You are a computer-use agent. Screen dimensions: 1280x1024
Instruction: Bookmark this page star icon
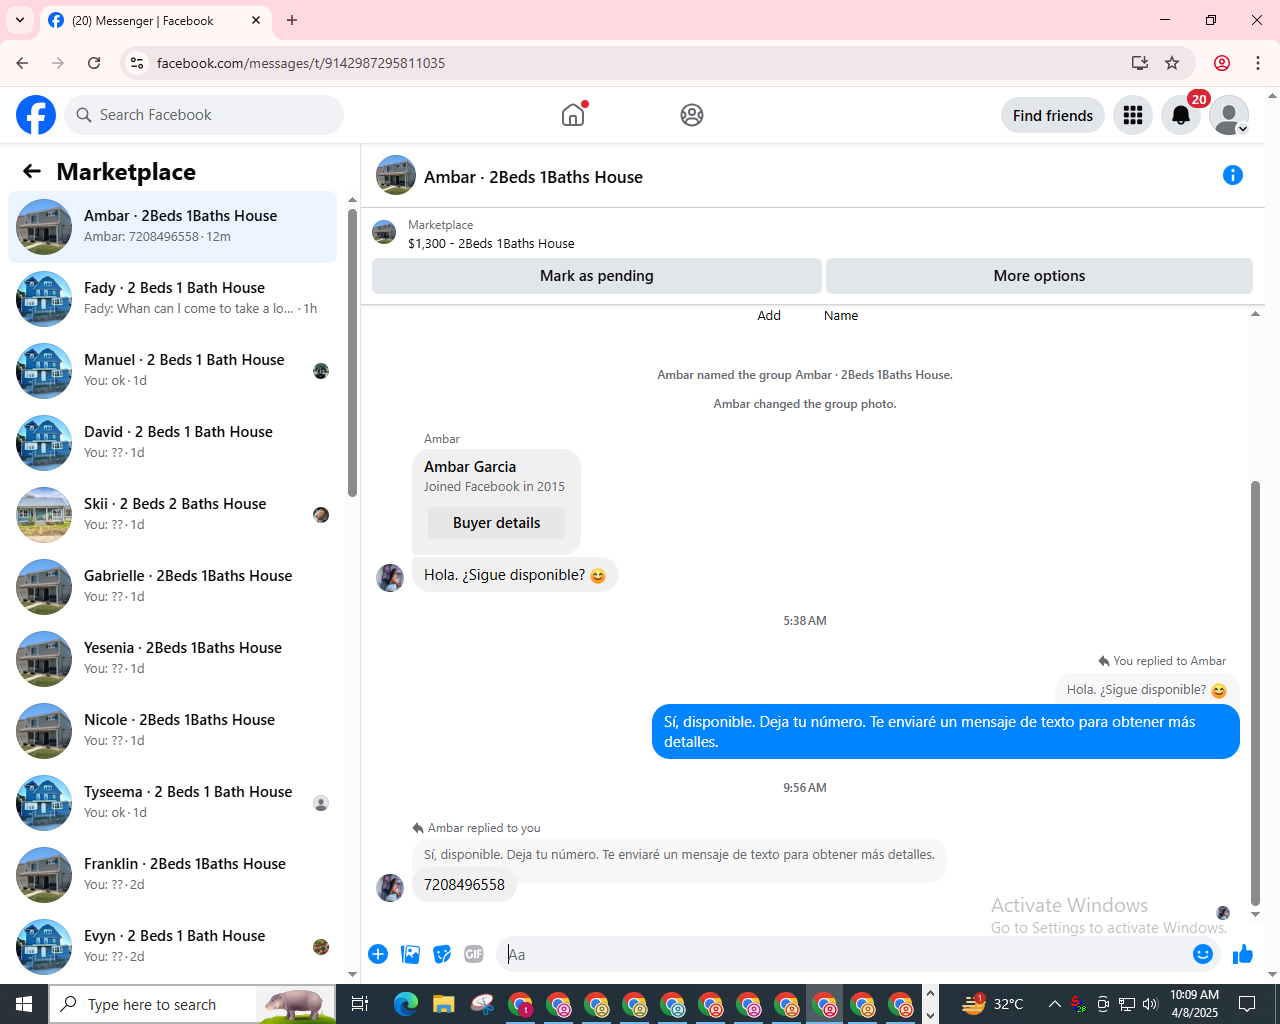[1172, 63]
